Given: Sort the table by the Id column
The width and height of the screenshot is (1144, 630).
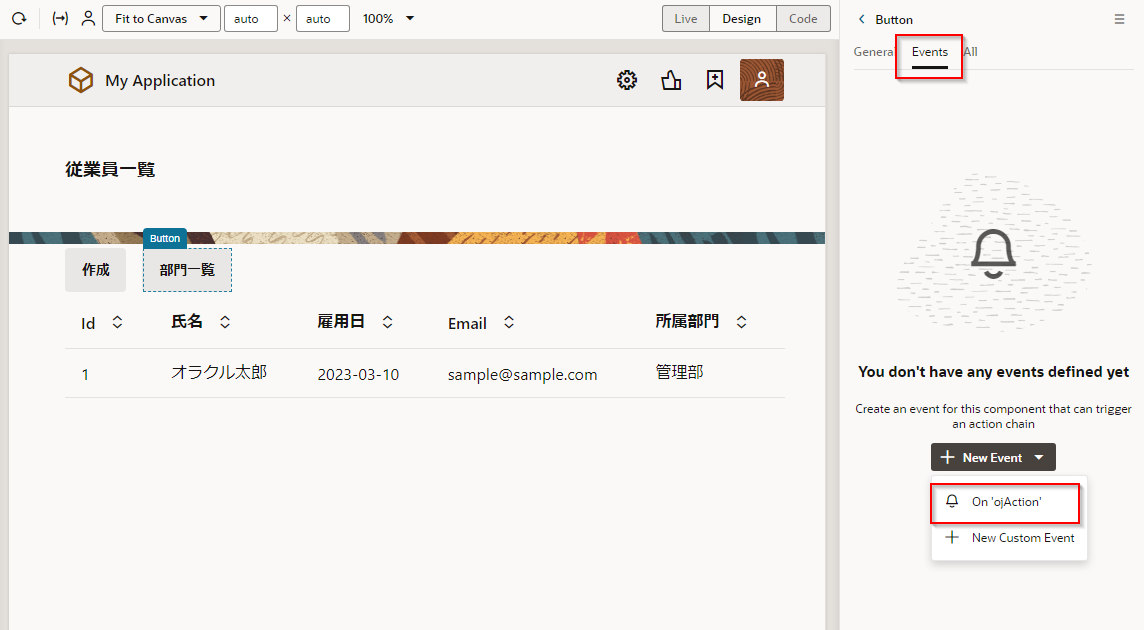Looking at the screenshot, I should point(117,323).
